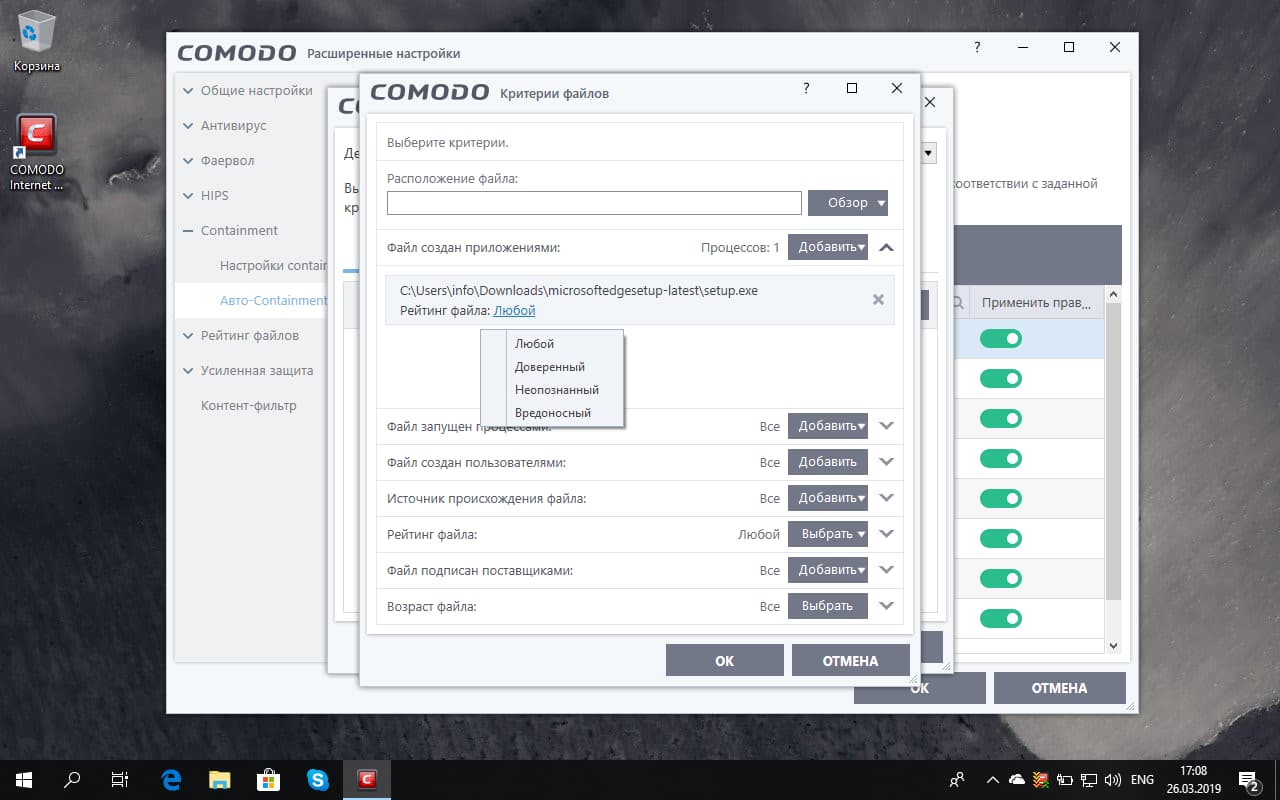Click the COMODO taskbar button
The height and width of the screenshot is (800, 1280).
pyautogui.click(x=366, y=779)
